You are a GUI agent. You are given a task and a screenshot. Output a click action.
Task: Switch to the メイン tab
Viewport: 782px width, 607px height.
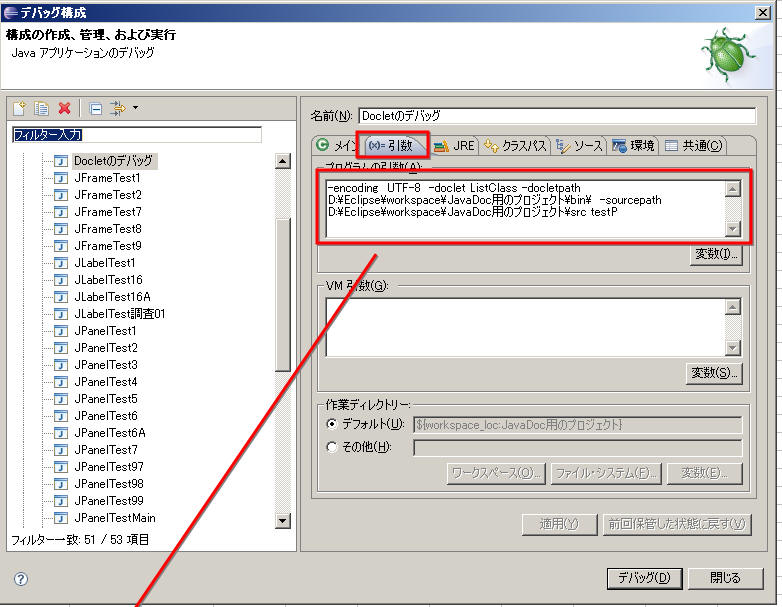click(335, 145)
